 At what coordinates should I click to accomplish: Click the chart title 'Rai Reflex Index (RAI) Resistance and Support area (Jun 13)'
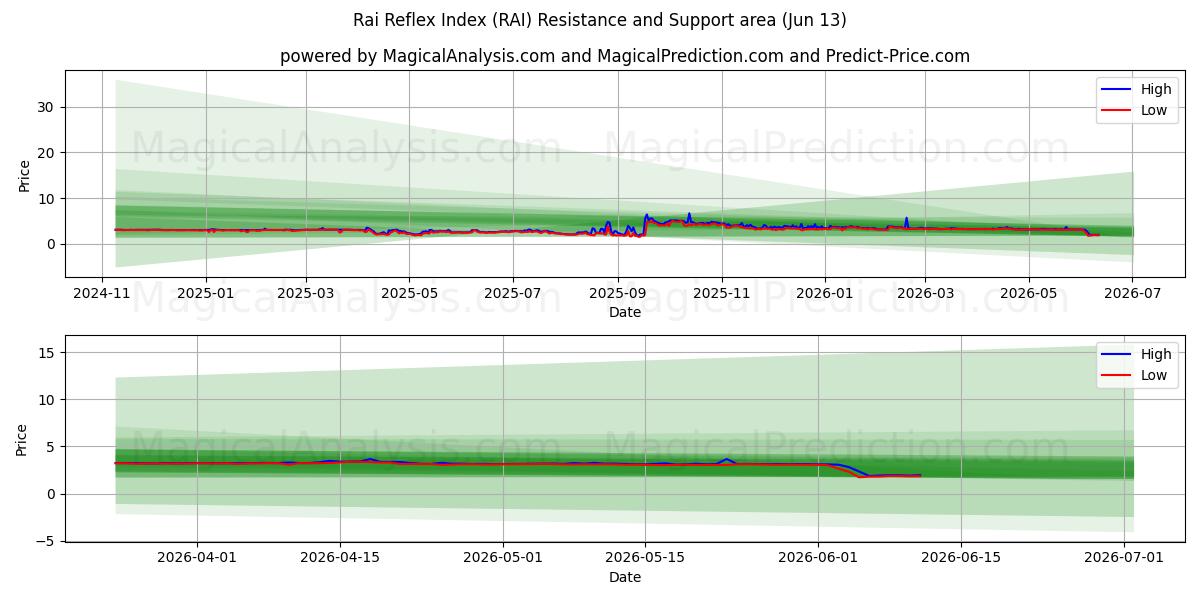click(600, 20)
